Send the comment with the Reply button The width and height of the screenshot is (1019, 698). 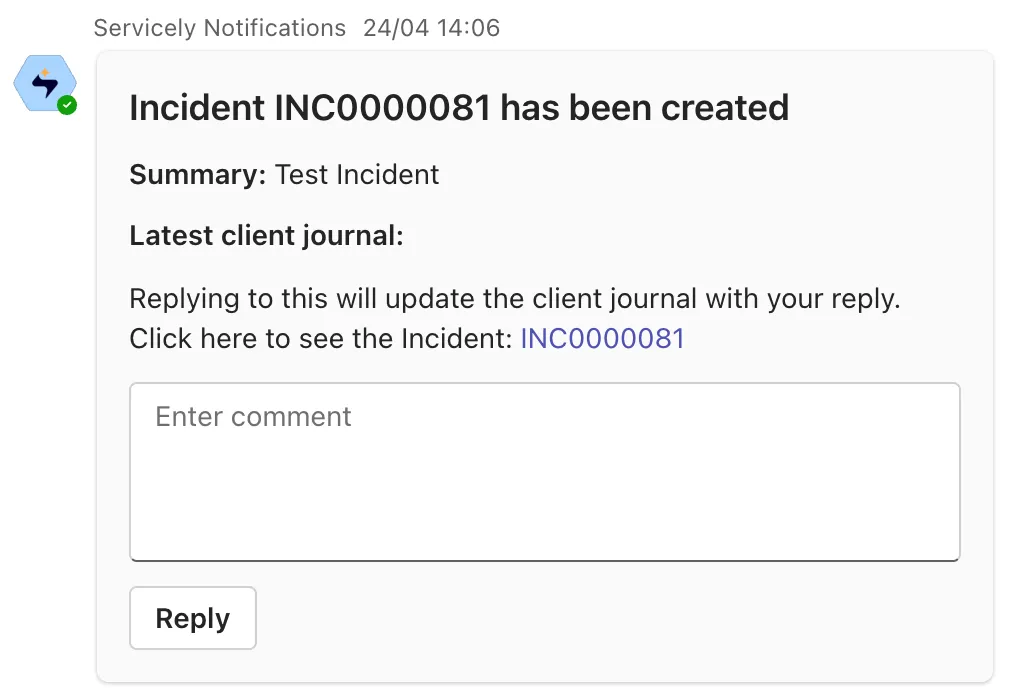tap(193, 618)
